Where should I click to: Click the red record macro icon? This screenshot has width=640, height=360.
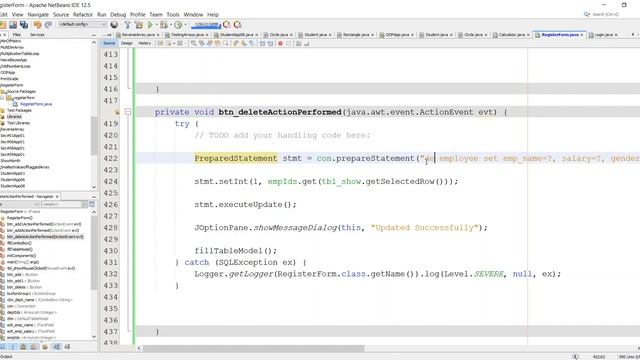coord(280,43)
